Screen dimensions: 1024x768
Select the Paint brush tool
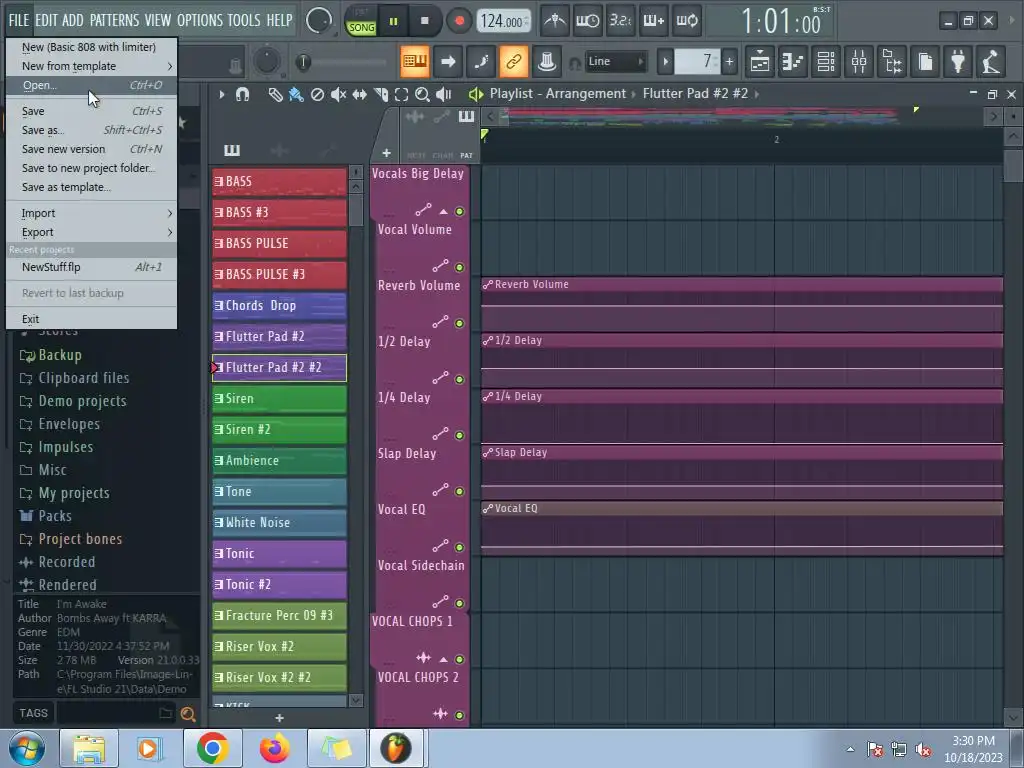296,95
